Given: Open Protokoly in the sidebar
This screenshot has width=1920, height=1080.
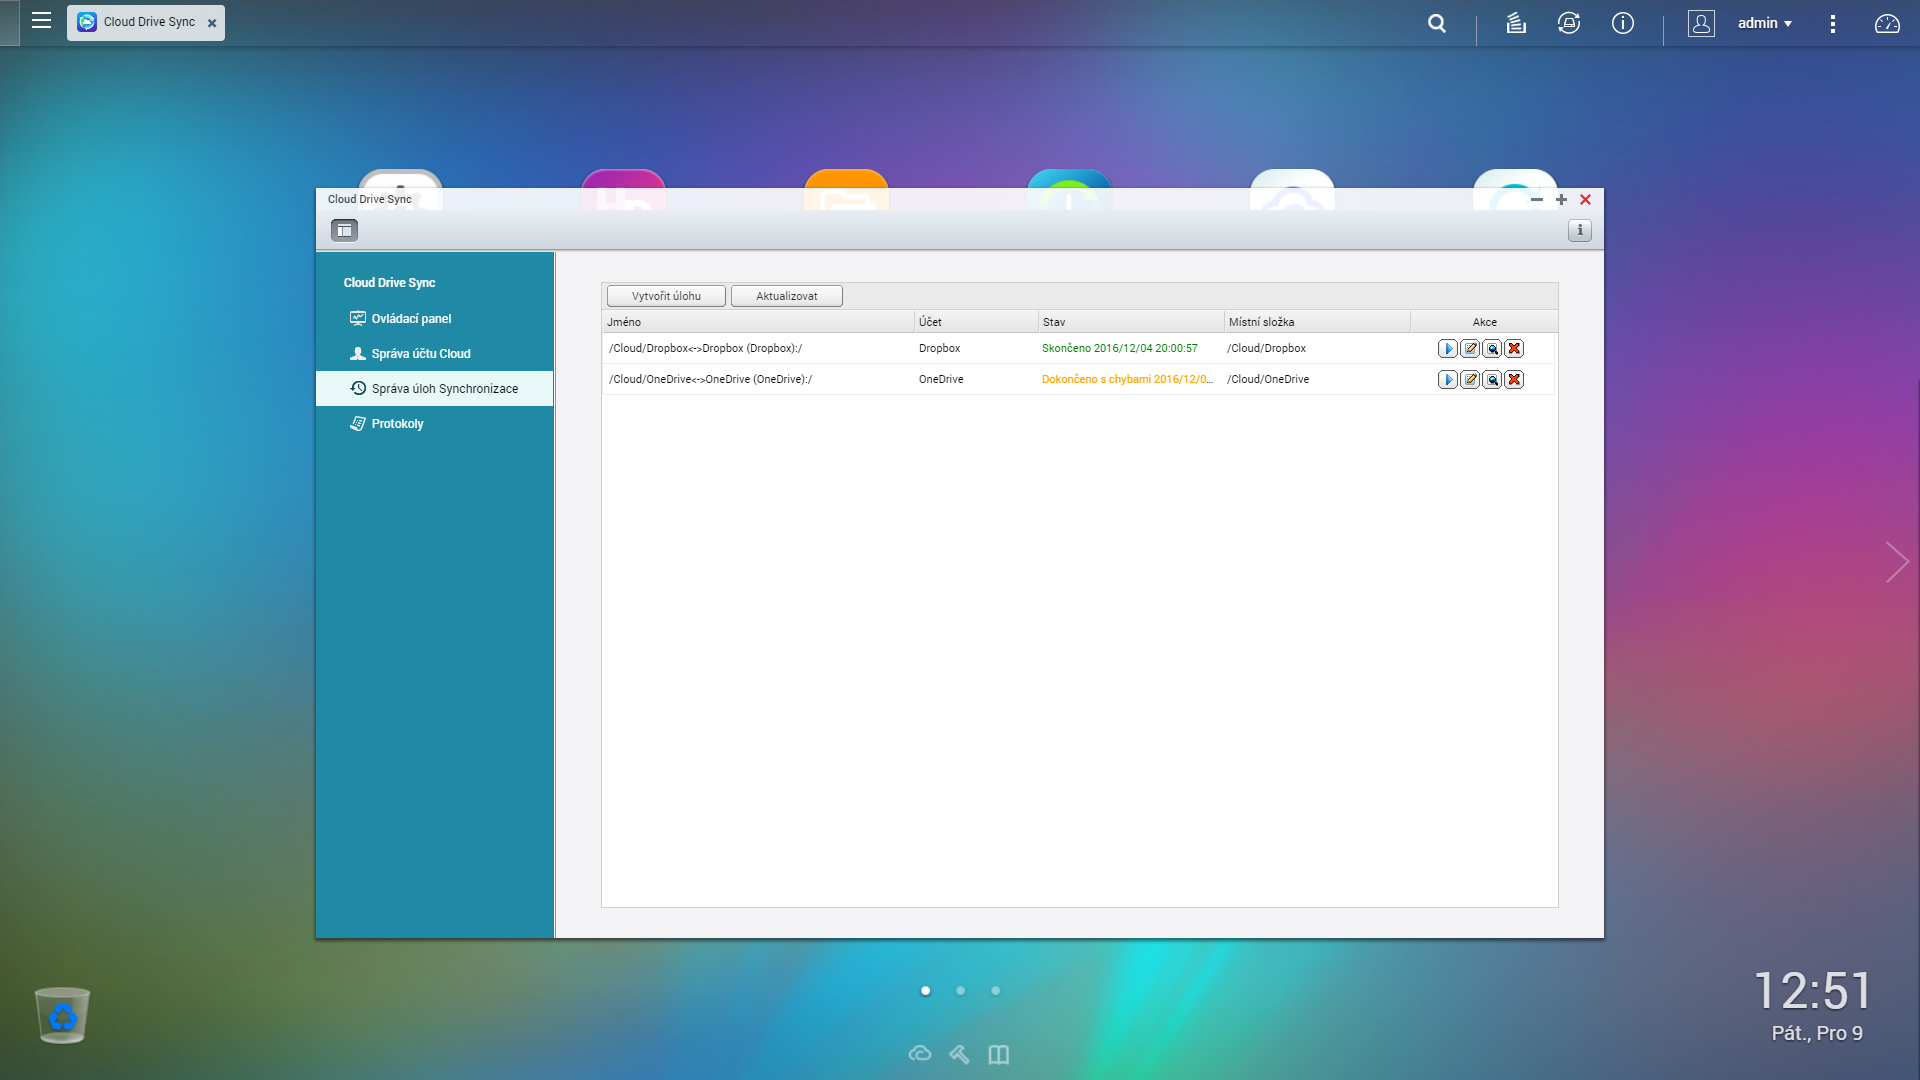Looking at the screenshot, I should click(x=397, y=424).
